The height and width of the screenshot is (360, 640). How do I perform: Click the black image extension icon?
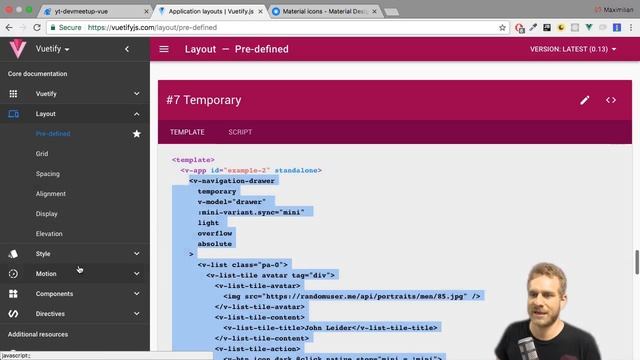(547, 27)
